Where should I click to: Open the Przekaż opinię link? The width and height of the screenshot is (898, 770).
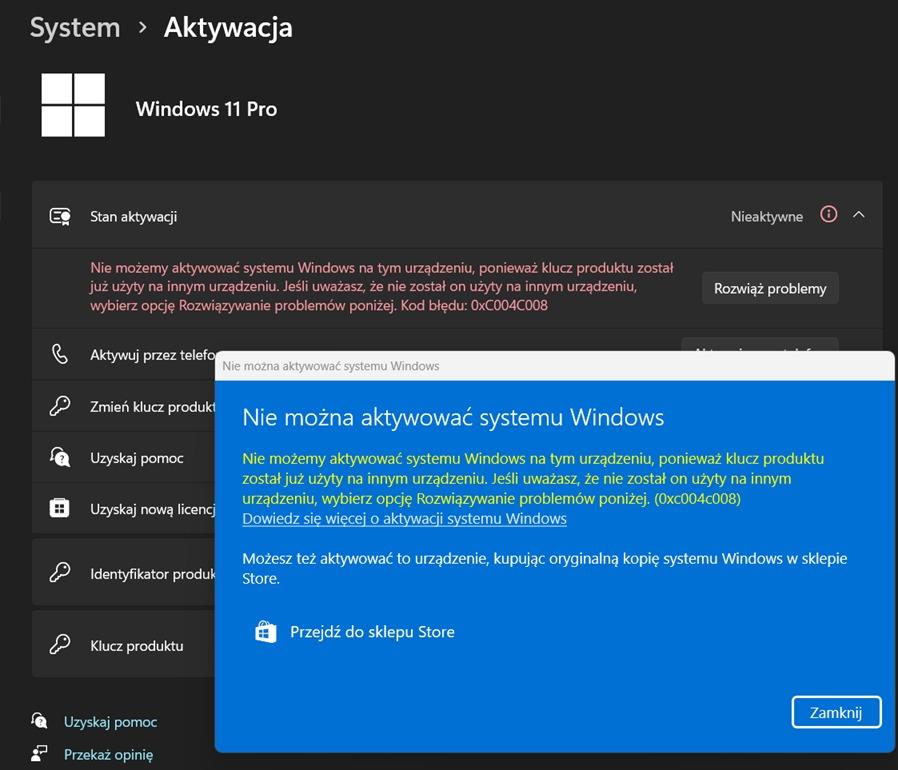click(108, 755)
